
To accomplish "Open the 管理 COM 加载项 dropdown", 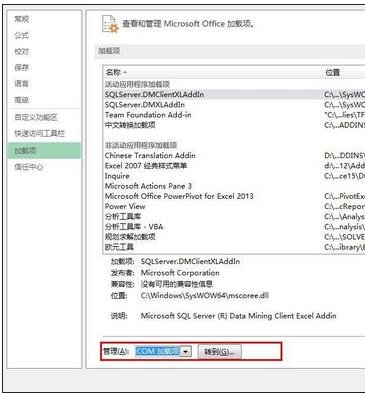I will (x=163, y=351).
